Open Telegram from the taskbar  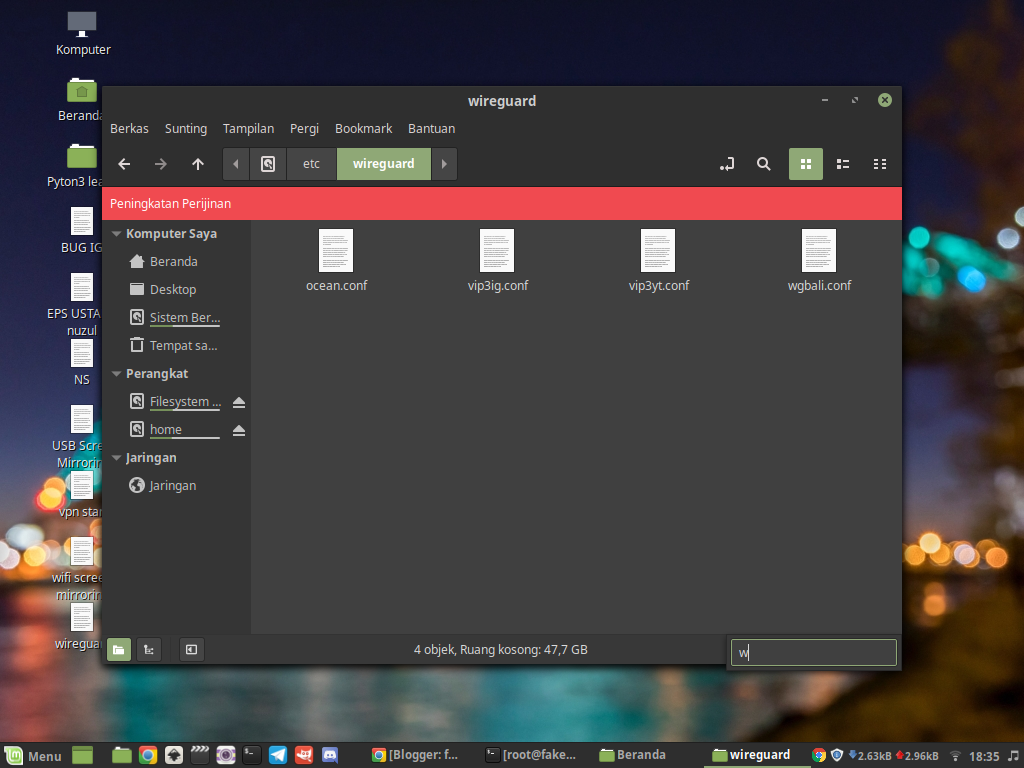click(x=278, y=755)
